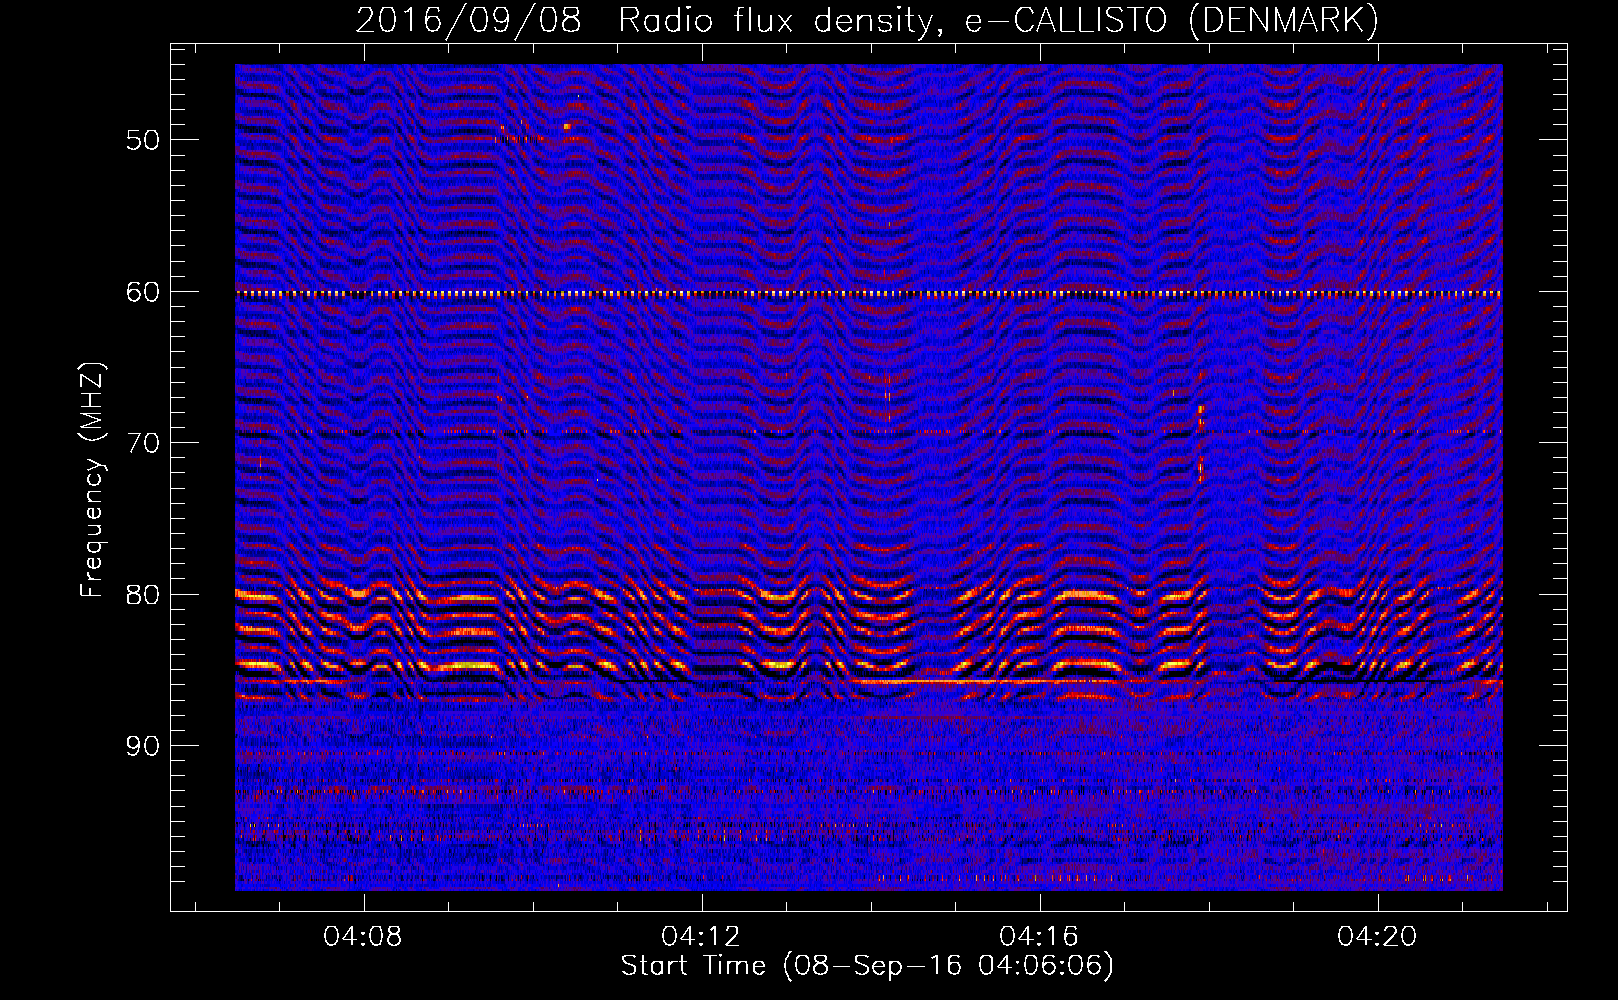1618x1000 pixels.
Task: Click the plot title 'Radio flux density, e-CALLISTO (DENMARK)'
Action: pos(998,20)
